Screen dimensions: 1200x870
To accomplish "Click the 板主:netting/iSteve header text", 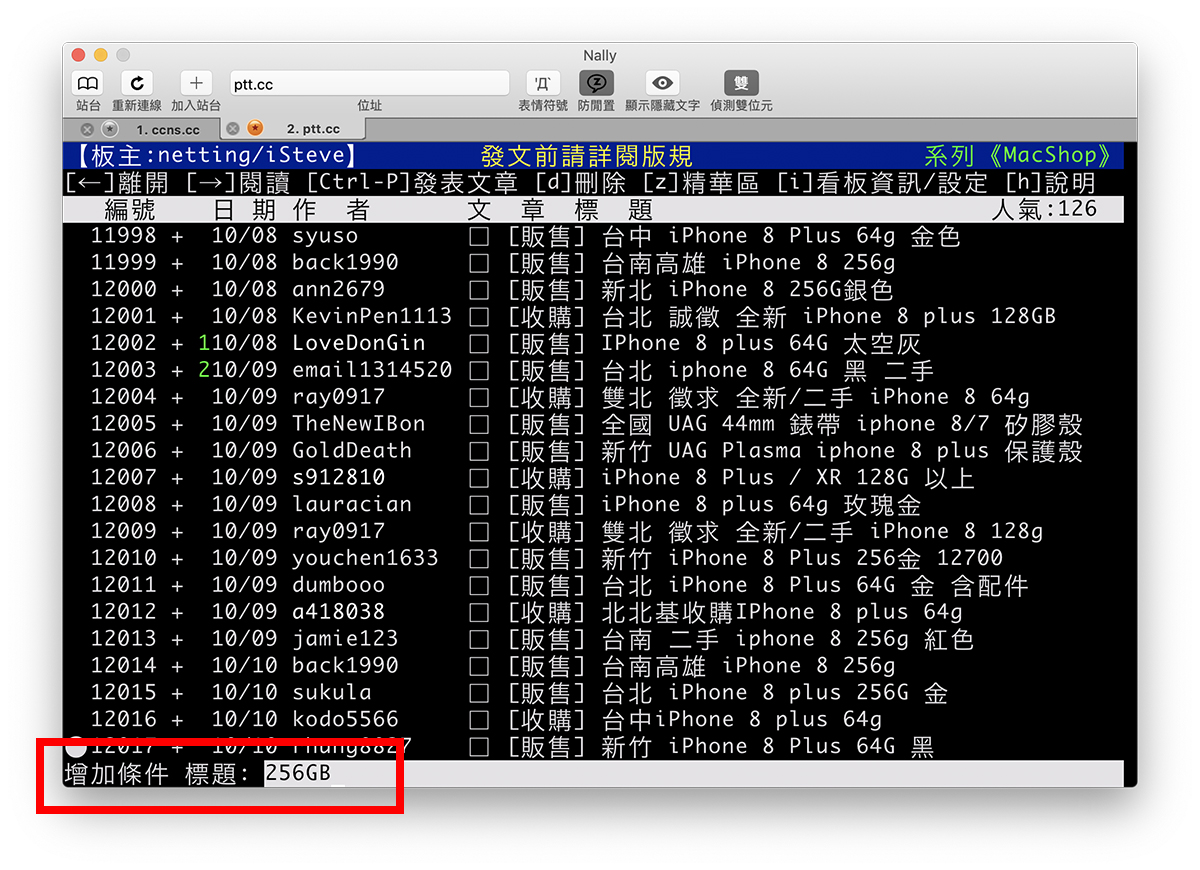I will (216, 156).
